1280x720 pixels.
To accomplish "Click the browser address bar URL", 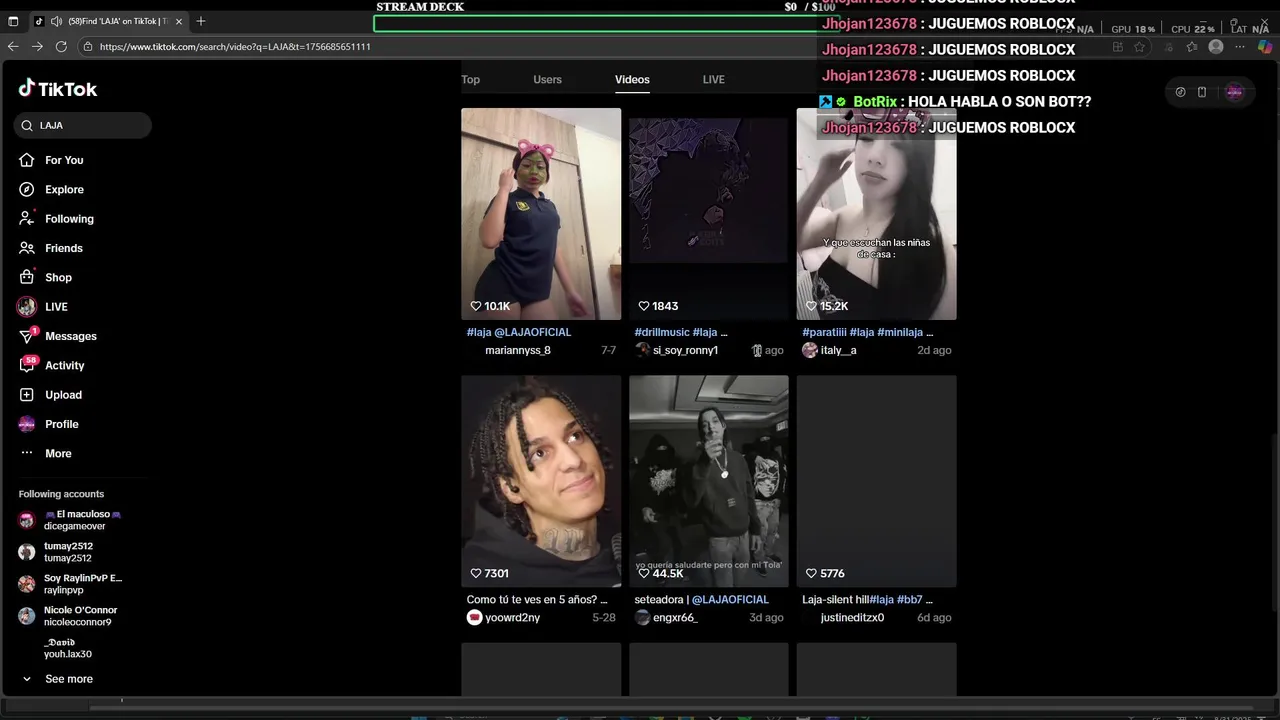I will 235,47.
